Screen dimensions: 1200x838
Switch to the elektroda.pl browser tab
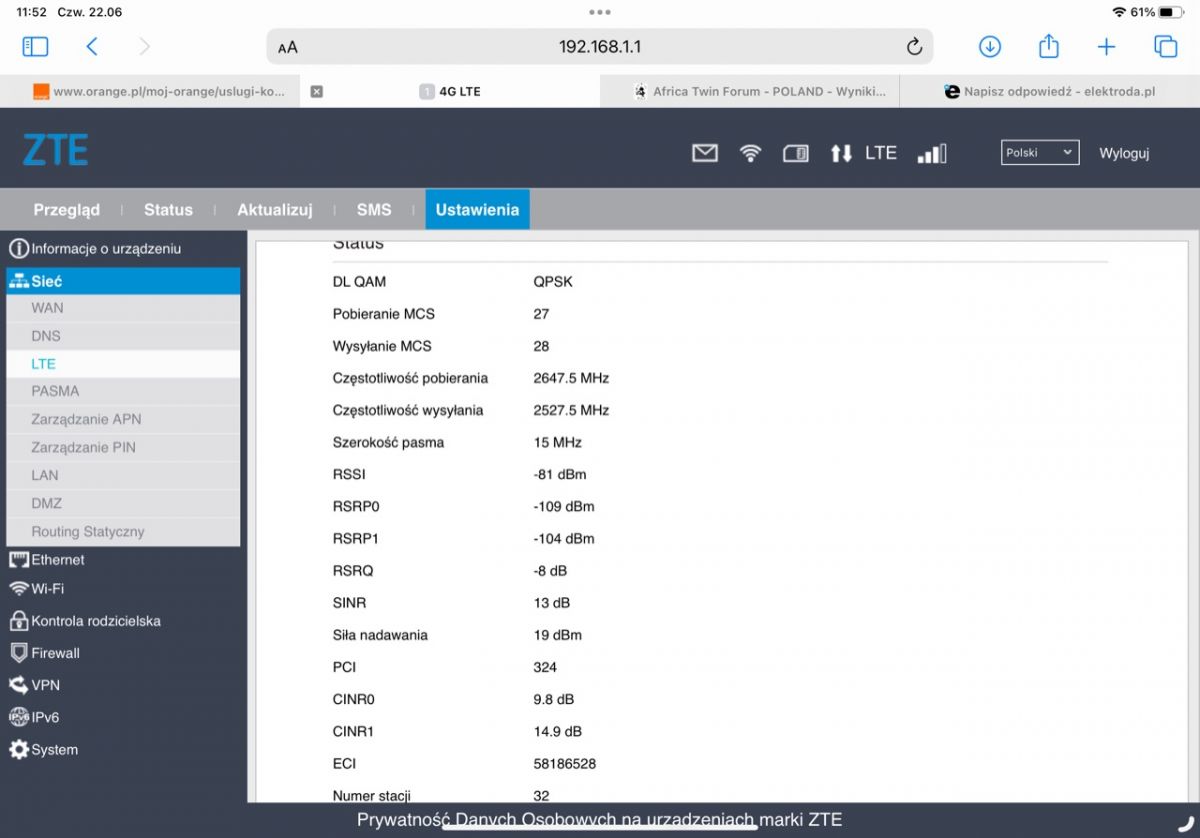(1050, 91)
